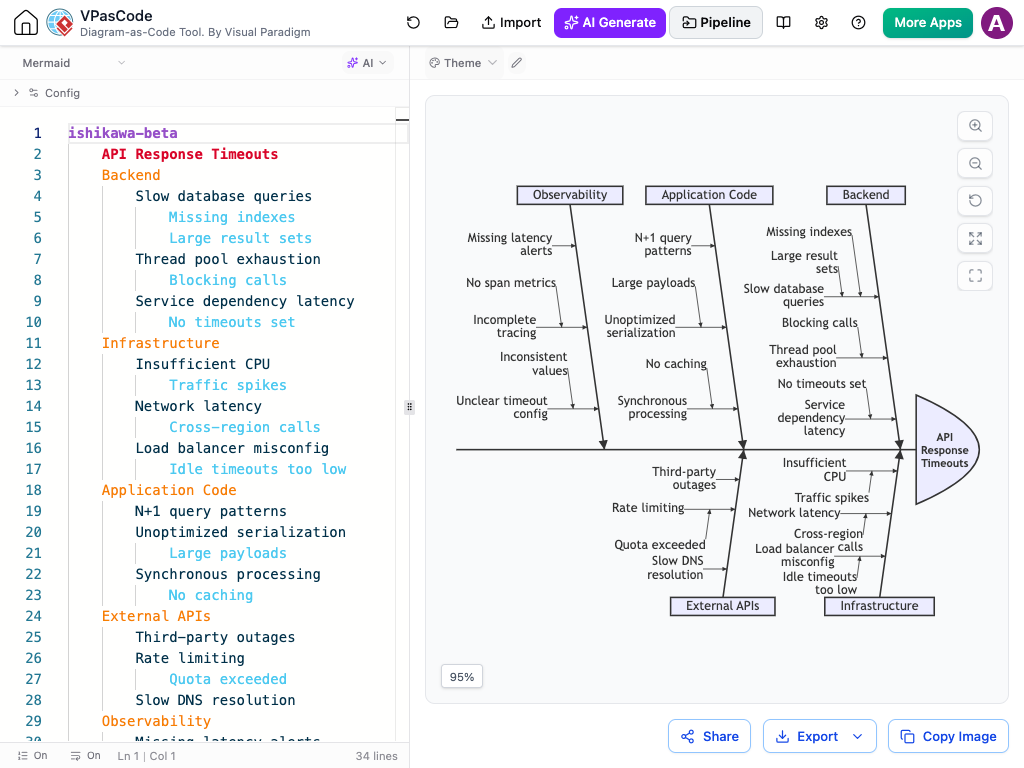Screen dimensions: 1024x768
Task: Click 'Missing latency alerts' diagram label
Action: pyautogui.click(x=510, y=244)
